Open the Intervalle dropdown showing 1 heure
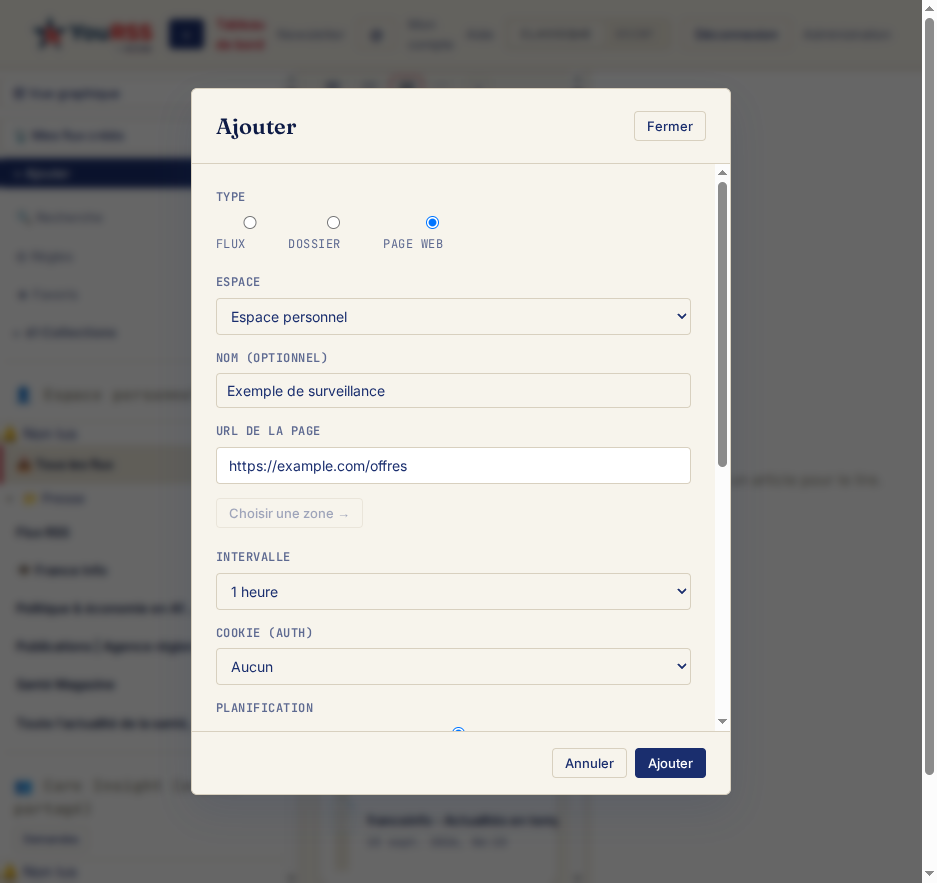This screenshot has height=883, width=937. point(453,591)
